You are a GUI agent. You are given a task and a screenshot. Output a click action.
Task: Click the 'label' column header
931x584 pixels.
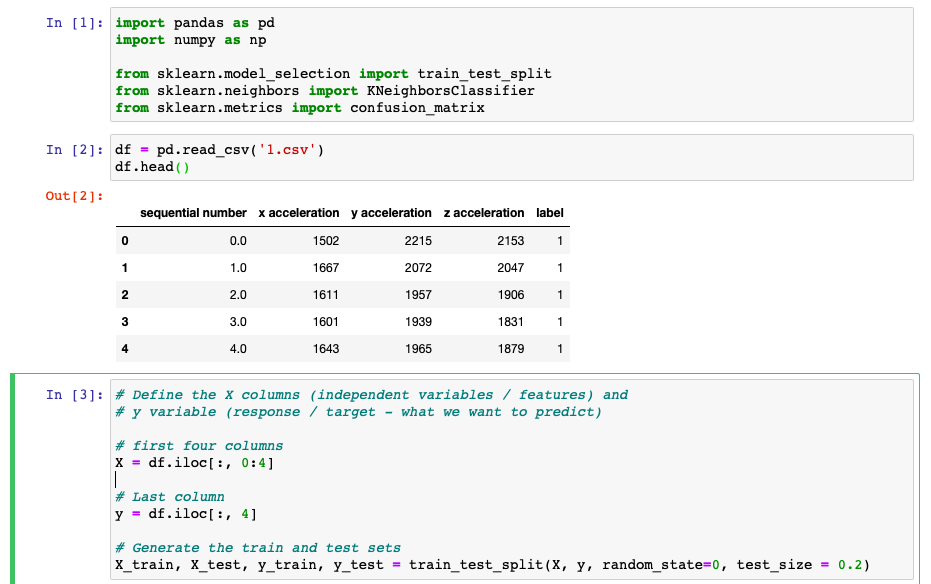pos(550,213)
